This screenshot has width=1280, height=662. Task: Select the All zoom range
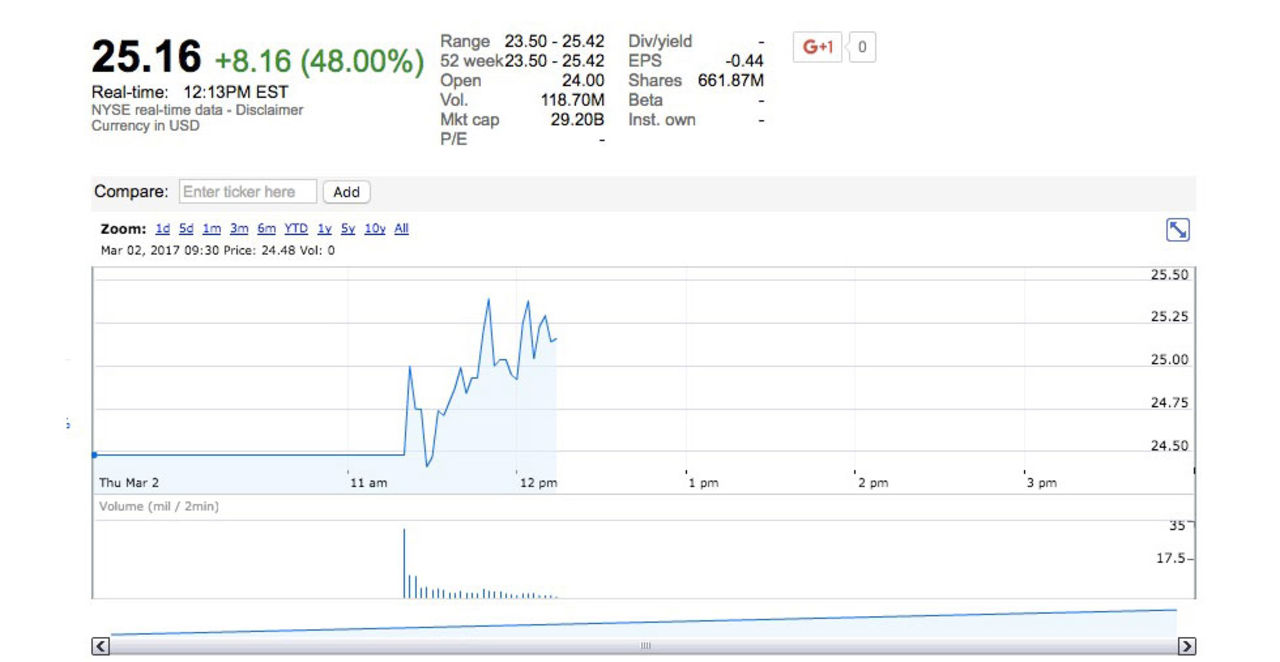coord(401,229)
